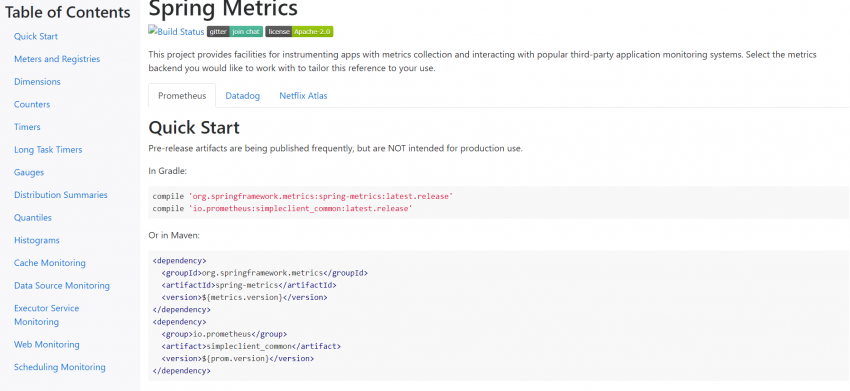This screenshot has height=391, width=850.
Task: Open the Counters section link
Action: click(32, 104)
